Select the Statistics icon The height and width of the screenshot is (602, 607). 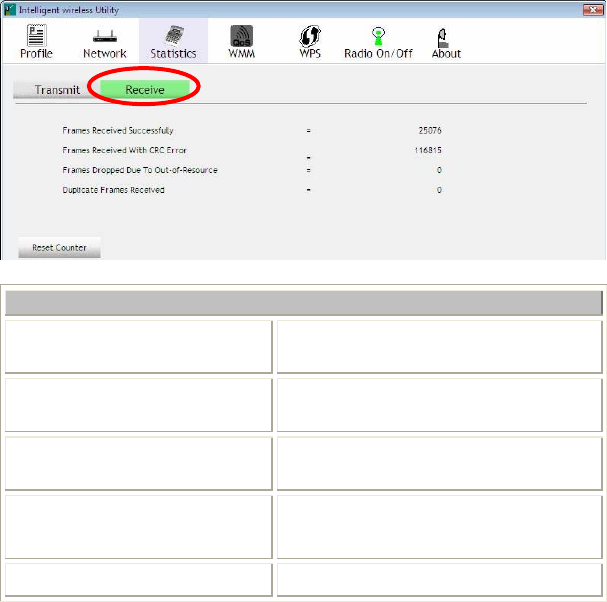click(174, 36)
